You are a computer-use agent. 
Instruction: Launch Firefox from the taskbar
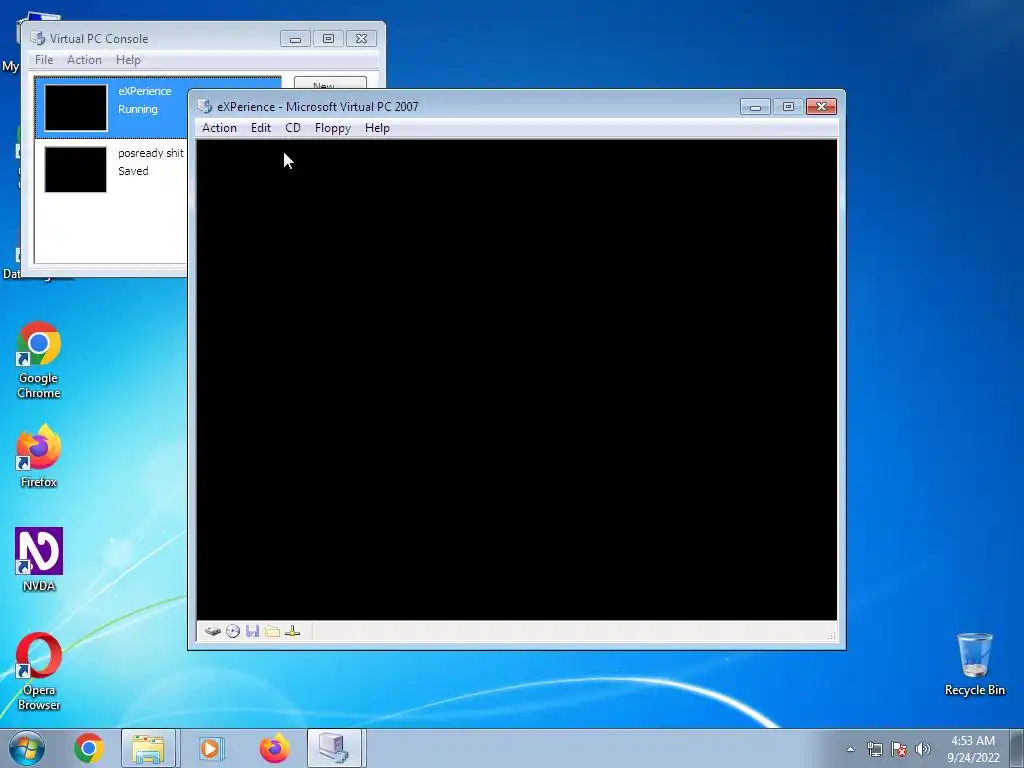pyautogui.click(x=274, y=748)
